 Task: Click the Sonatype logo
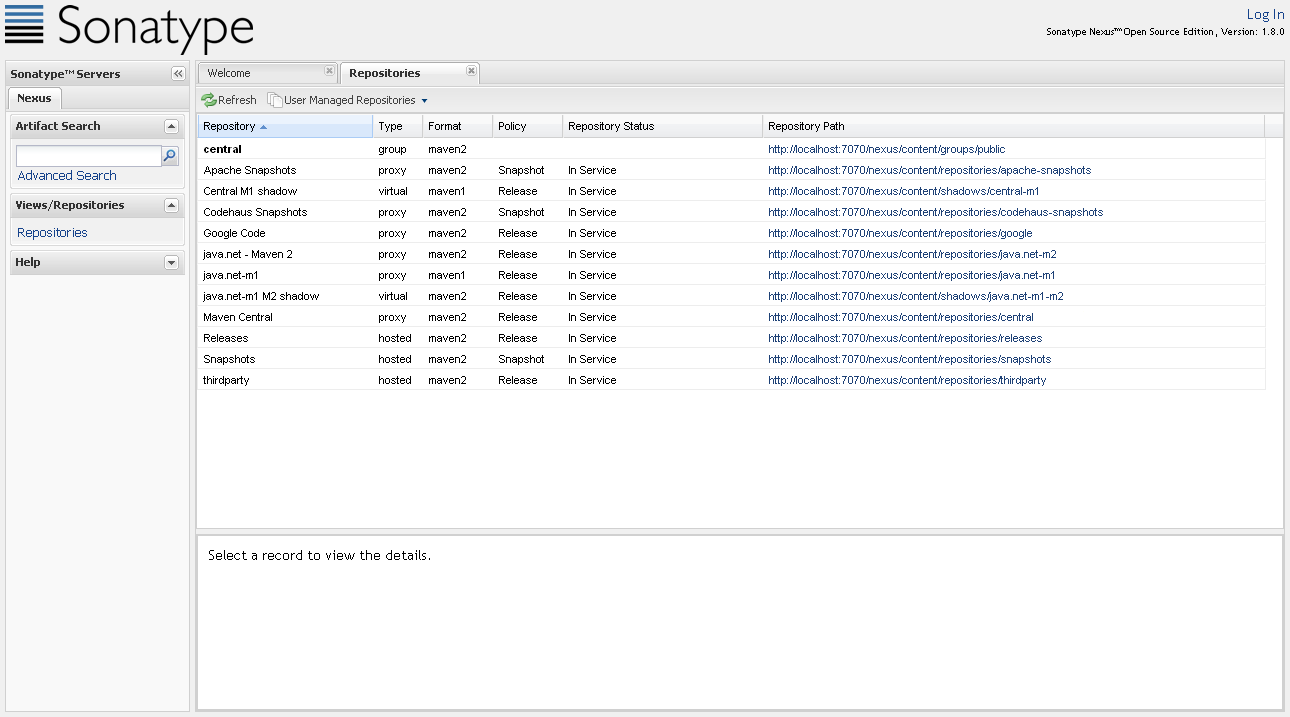[129, 28]
